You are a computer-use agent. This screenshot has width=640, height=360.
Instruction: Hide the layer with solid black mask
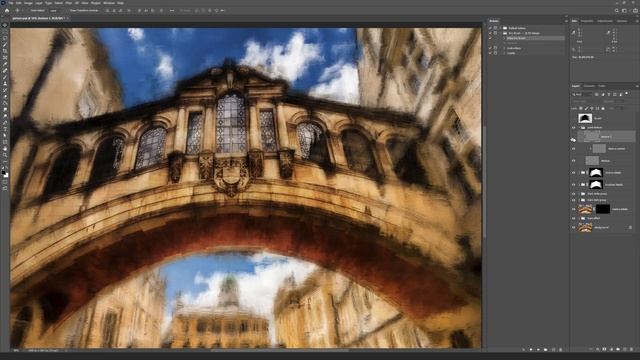click(573, 209)
